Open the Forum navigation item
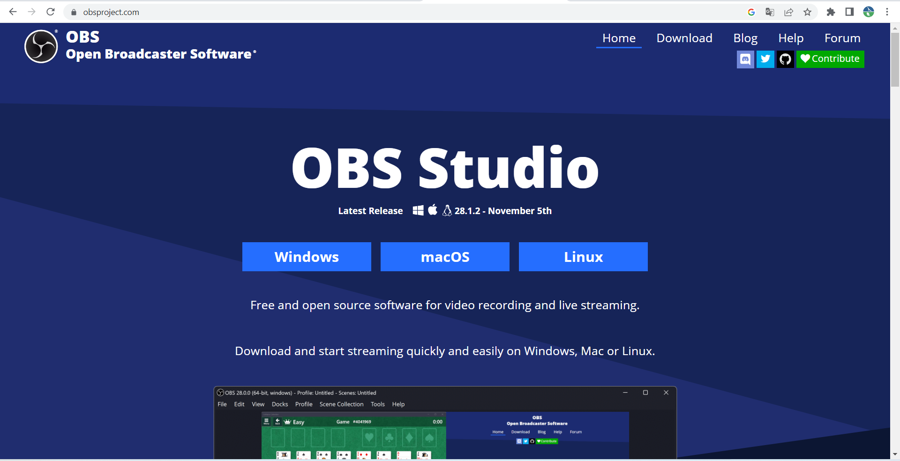 click(842, 38)
